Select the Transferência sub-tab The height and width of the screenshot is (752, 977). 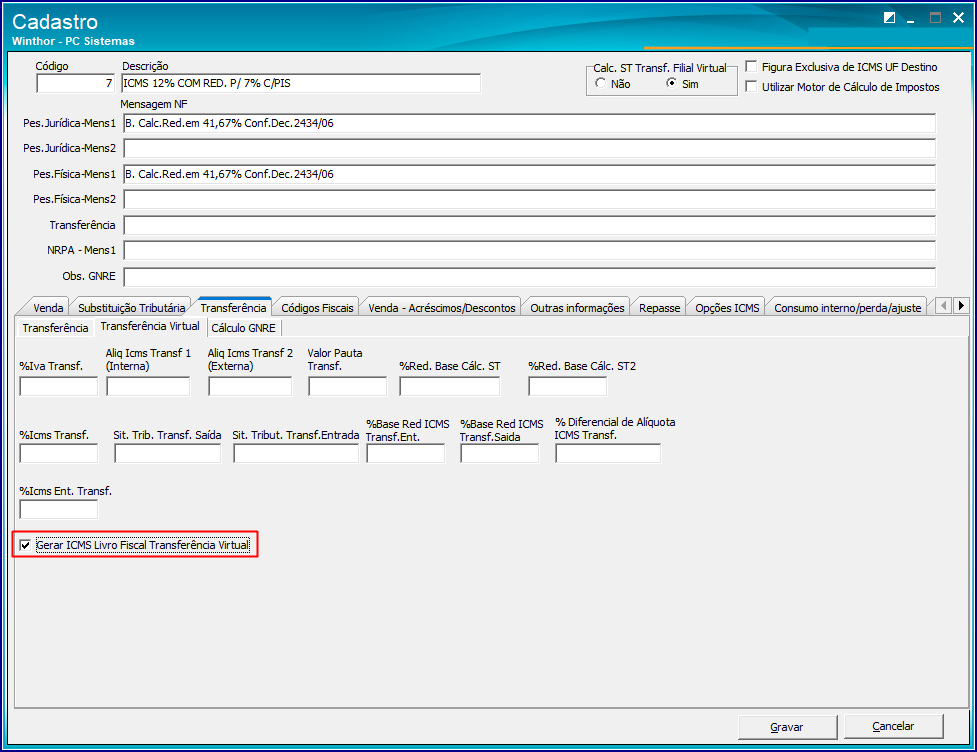point(55,328)
